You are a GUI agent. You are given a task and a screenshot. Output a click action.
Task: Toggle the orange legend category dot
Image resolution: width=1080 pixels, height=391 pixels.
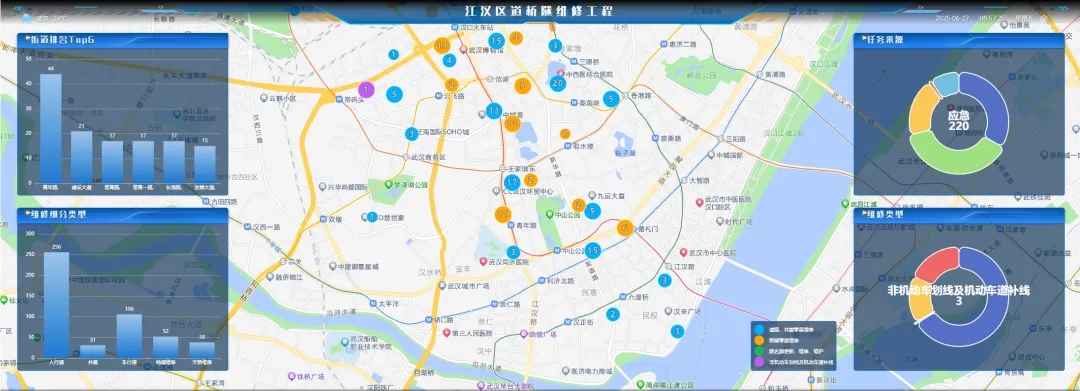(x=760, y=340)
